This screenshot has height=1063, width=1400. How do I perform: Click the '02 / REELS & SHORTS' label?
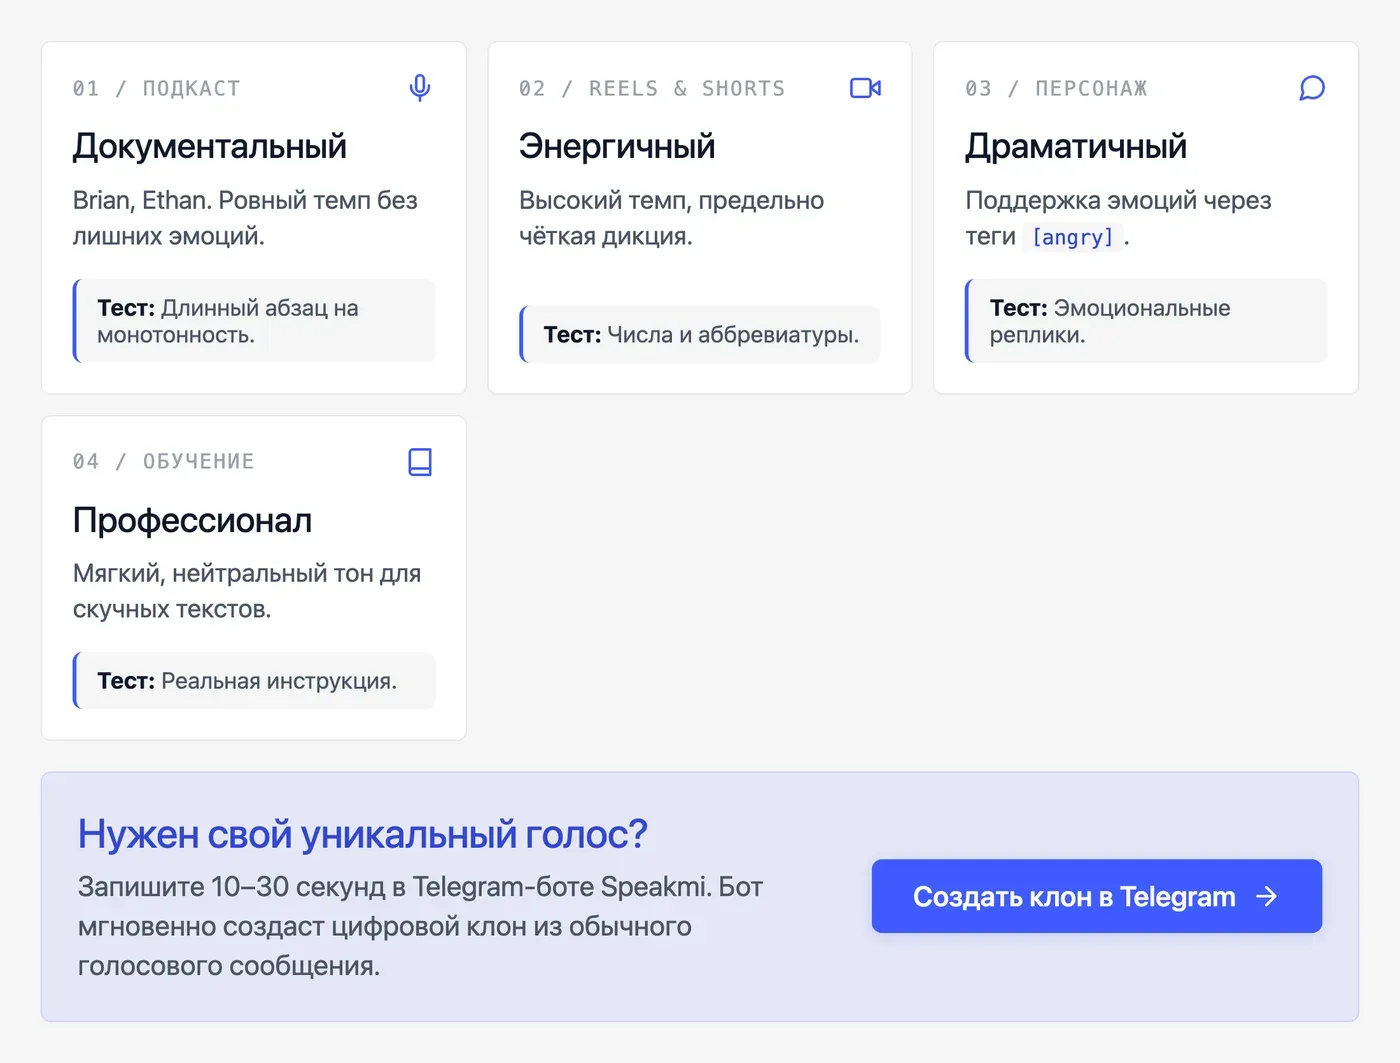click(652, 88)
